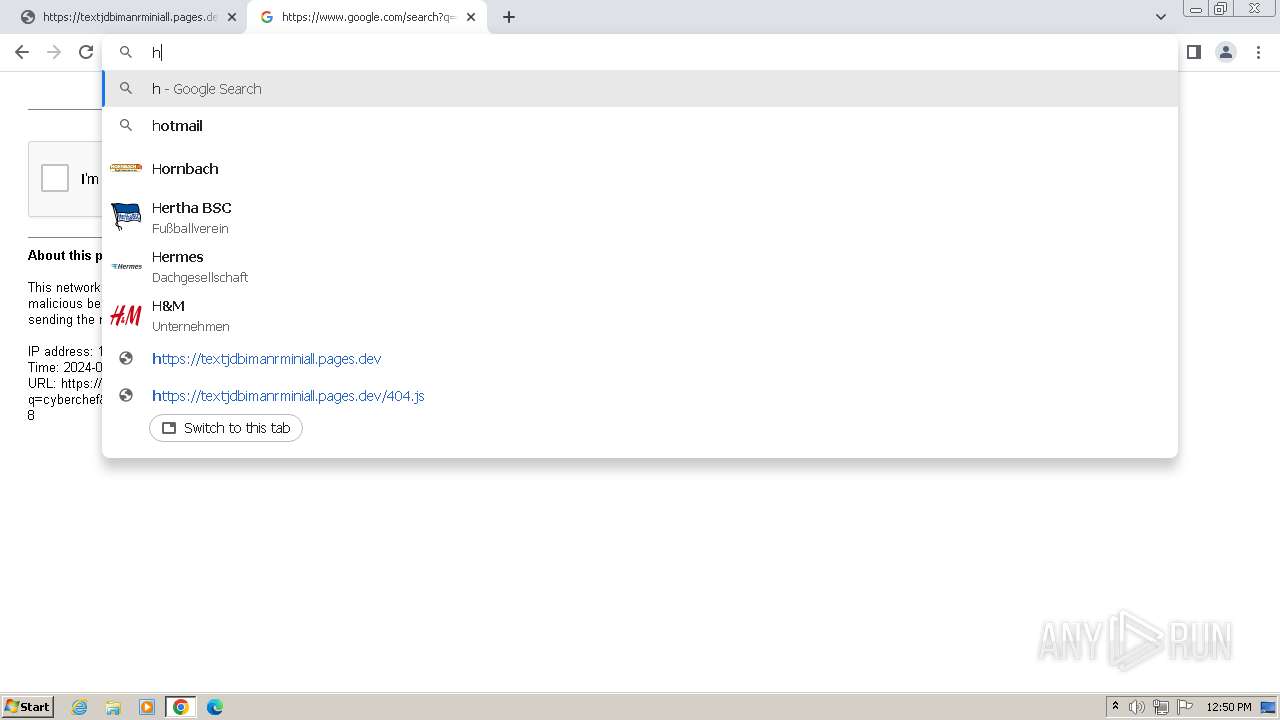Toggle the browser side panel
This screenshot has width=1280, height=720.
coord(1194,52)
